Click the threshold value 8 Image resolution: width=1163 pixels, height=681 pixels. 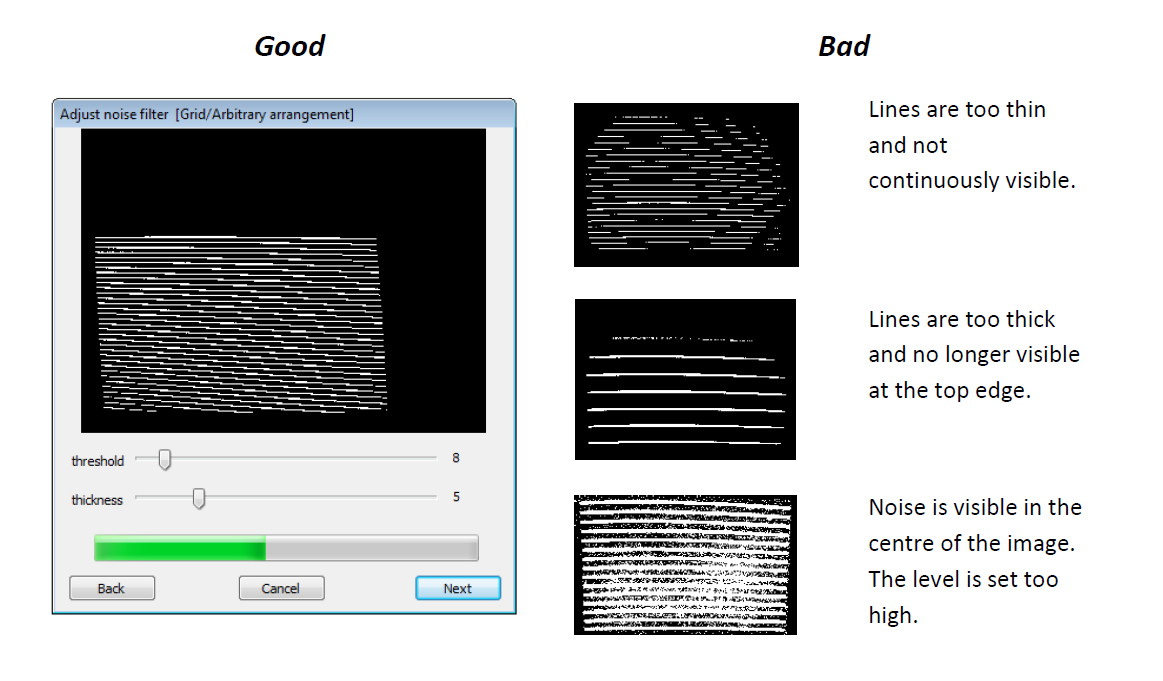tap(456, 458)
